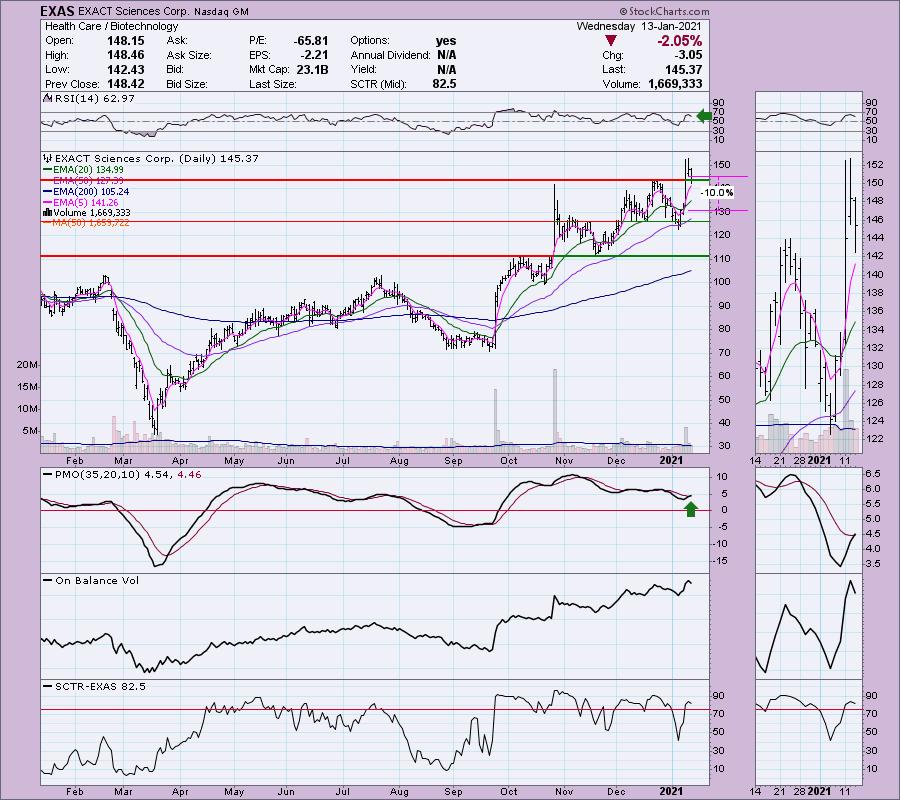The width and height of the screenshot is (900, 800).
Task: Click the Prev Close value 148.42
Action: (125, 84)
